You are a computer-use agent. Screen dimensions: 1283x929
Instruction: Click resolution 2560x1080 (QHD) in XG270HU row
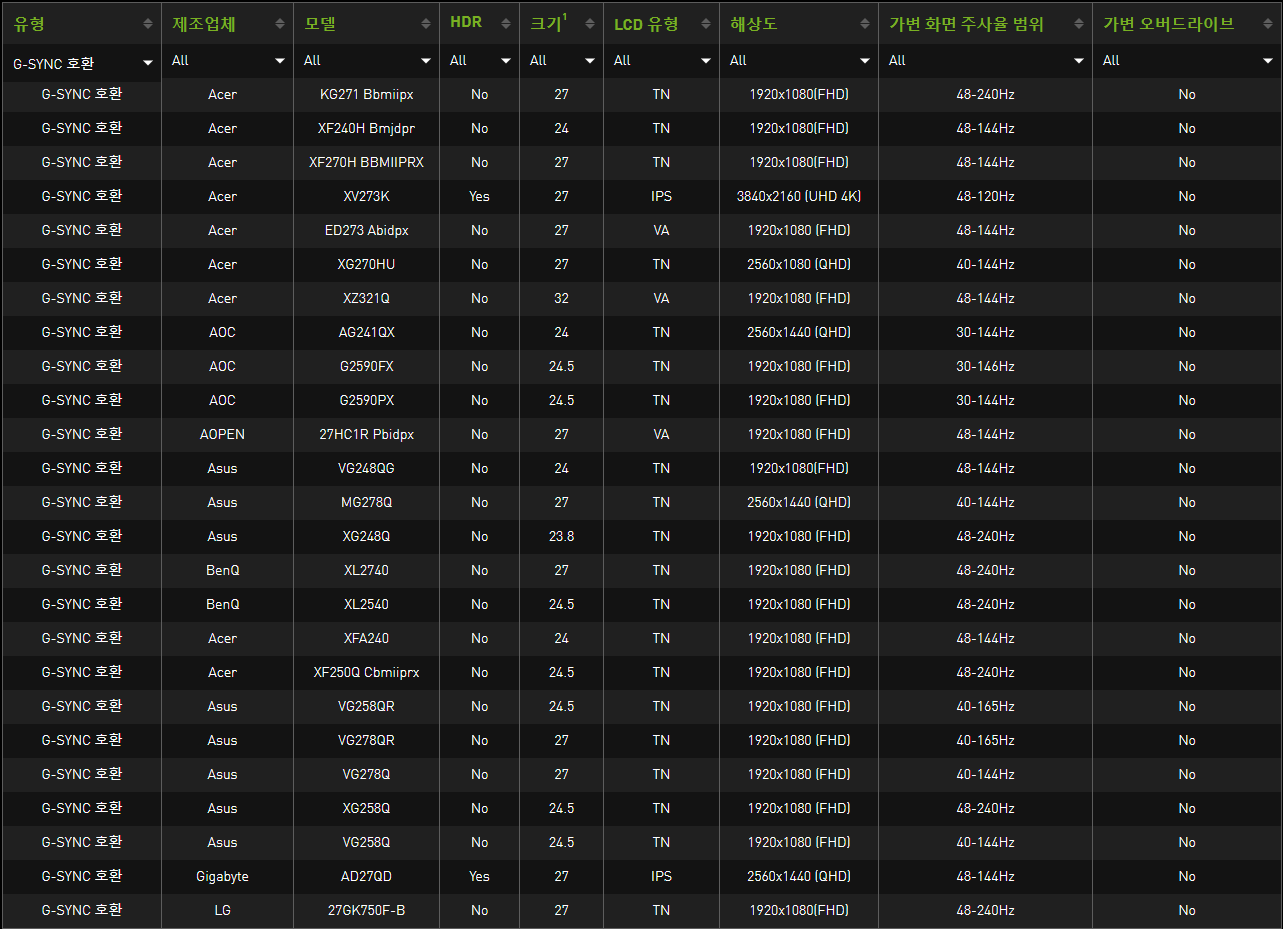(x=799, y=265)
